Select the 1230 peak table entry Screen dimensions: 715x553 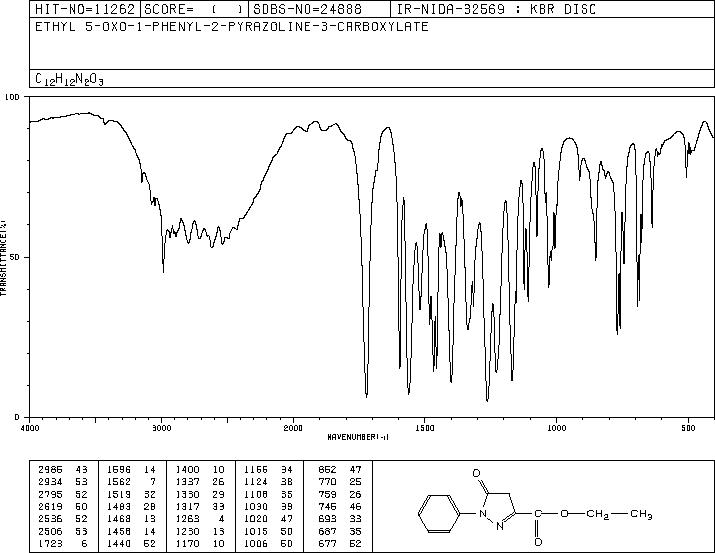[200, 531]
